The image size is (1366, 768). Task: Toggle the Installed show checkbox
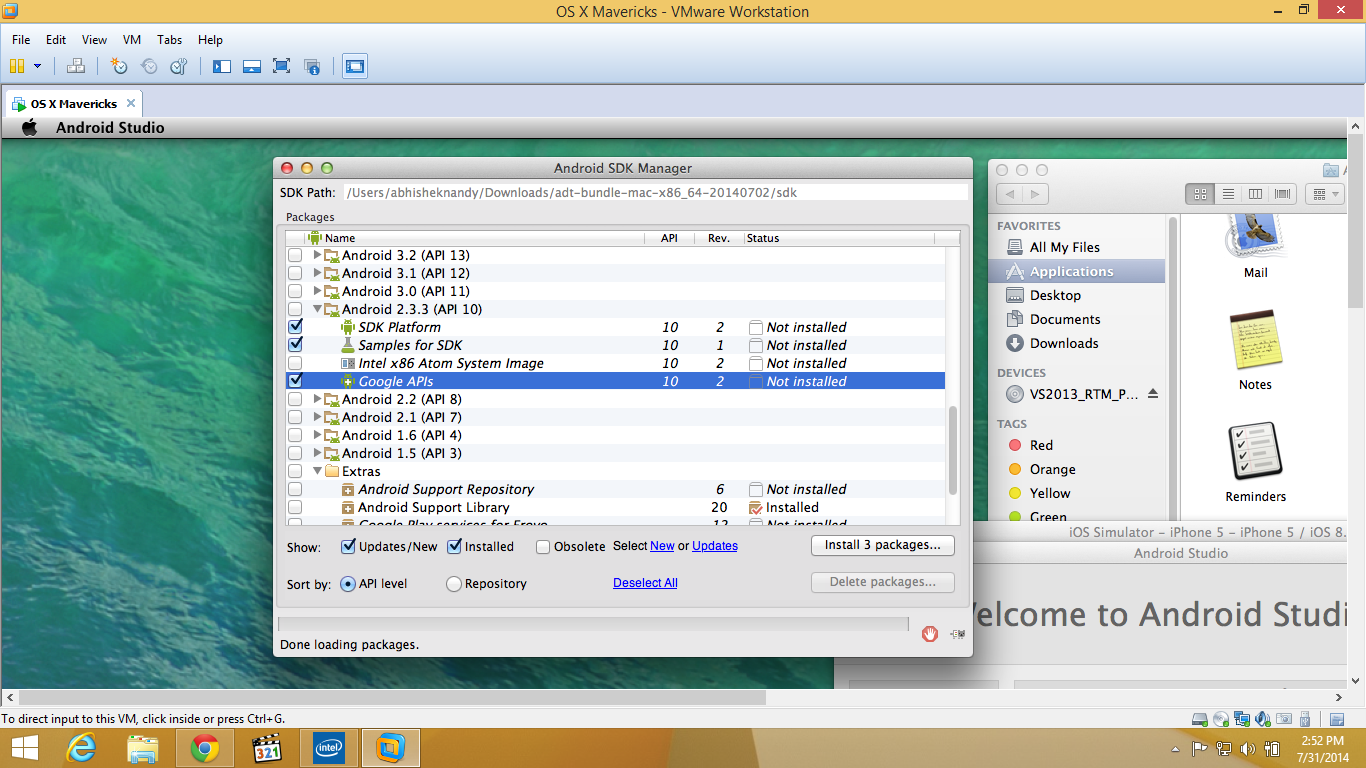(454, 546)
